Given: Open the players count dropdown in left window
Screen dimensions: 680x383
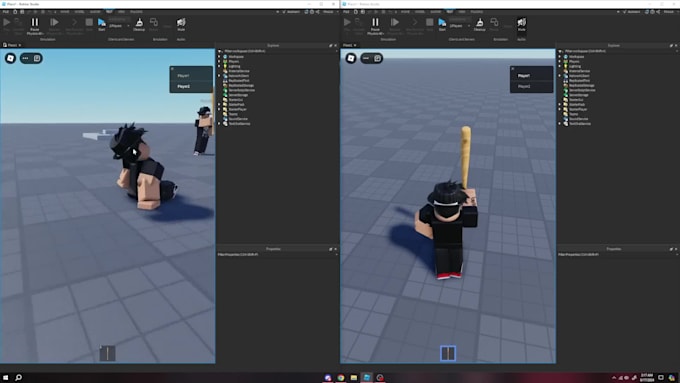Looking at the screenshot, I should point(119,26).
